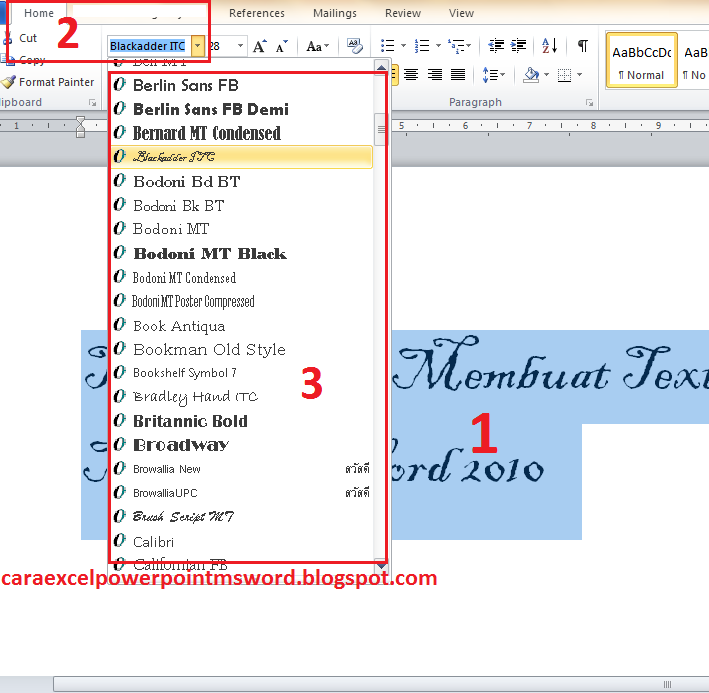
Task: Open the References tab
Action: point(257,13)
